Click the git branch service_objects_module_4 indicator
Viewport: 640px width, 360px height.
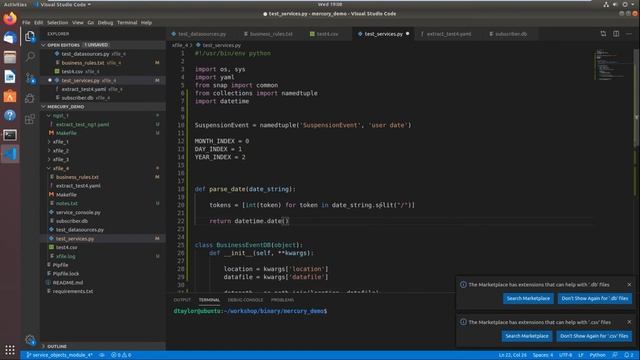click(x=60, y=355)
